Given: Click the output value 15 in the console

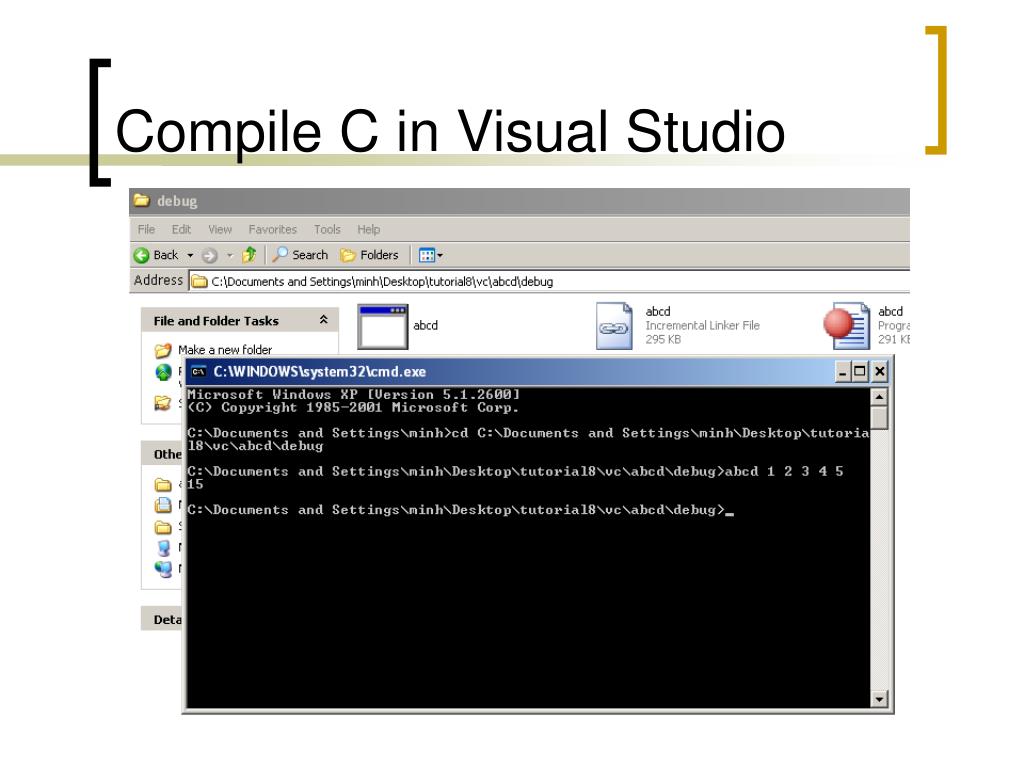Looking at the screenshot, I should [x=195, y=484].
